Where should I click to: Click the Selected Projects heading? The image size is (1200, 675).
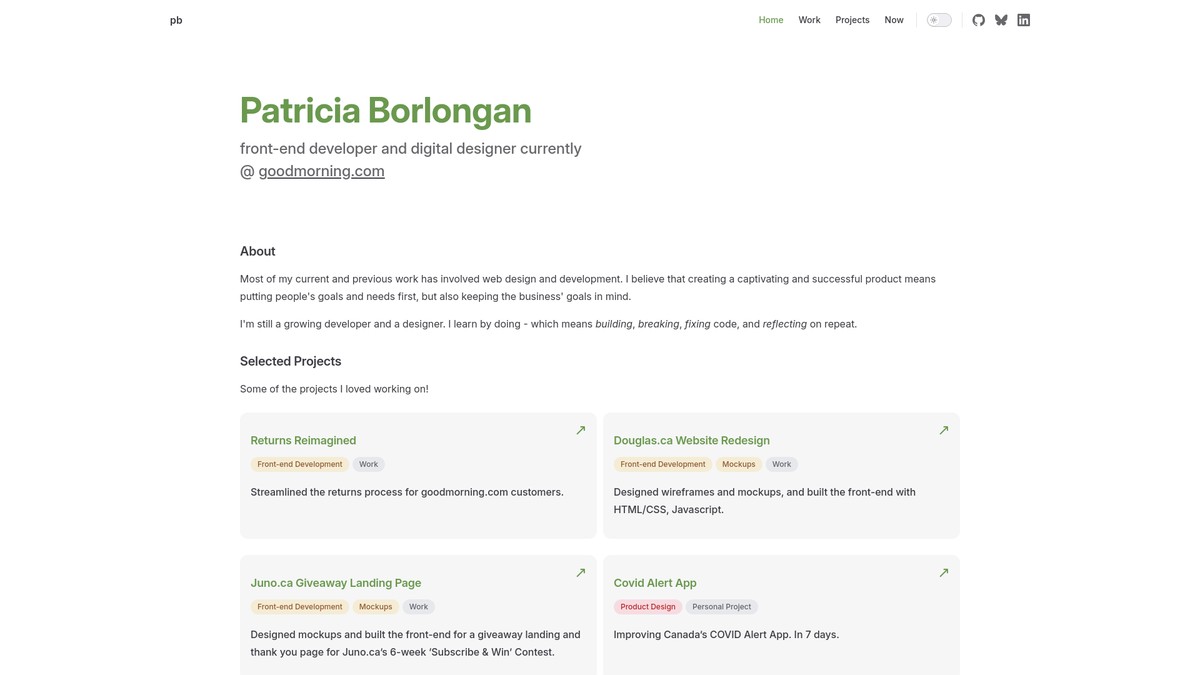point(290,361)
